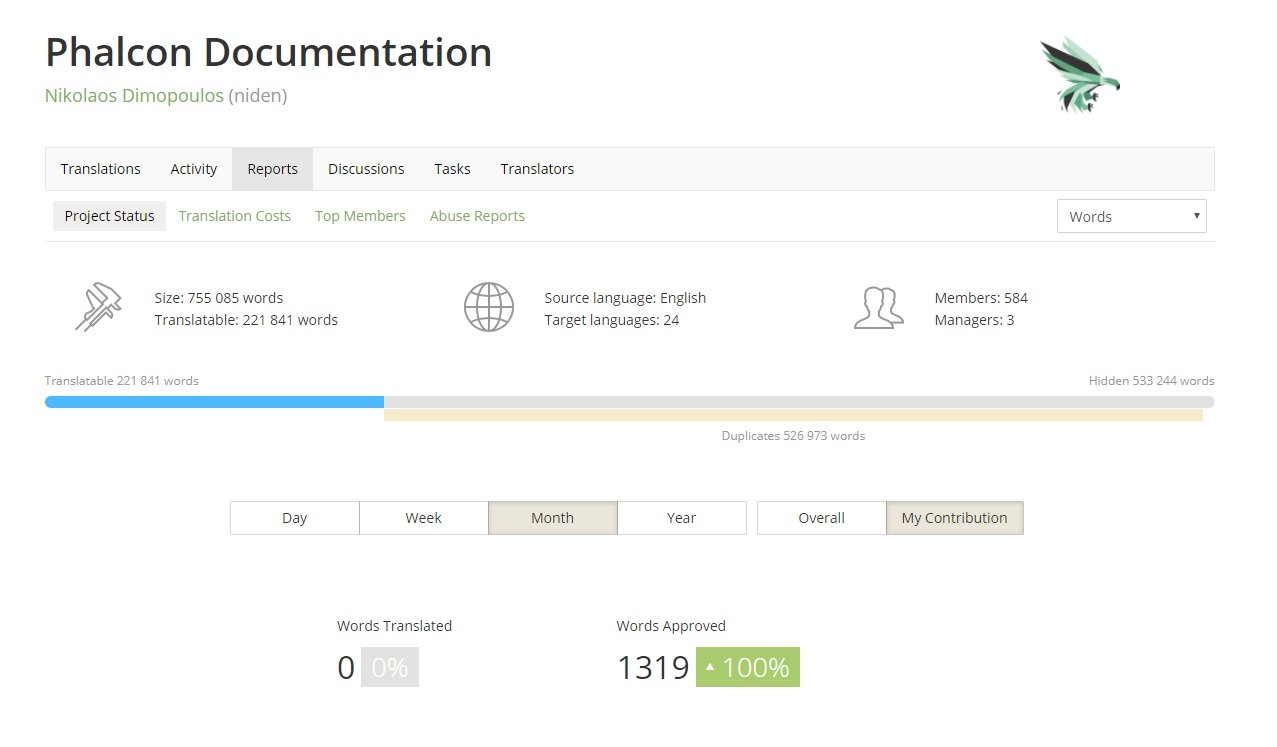Click 'Duplicates 526 973 words' label
1277x747 pixels.
(x=793, y=436)
